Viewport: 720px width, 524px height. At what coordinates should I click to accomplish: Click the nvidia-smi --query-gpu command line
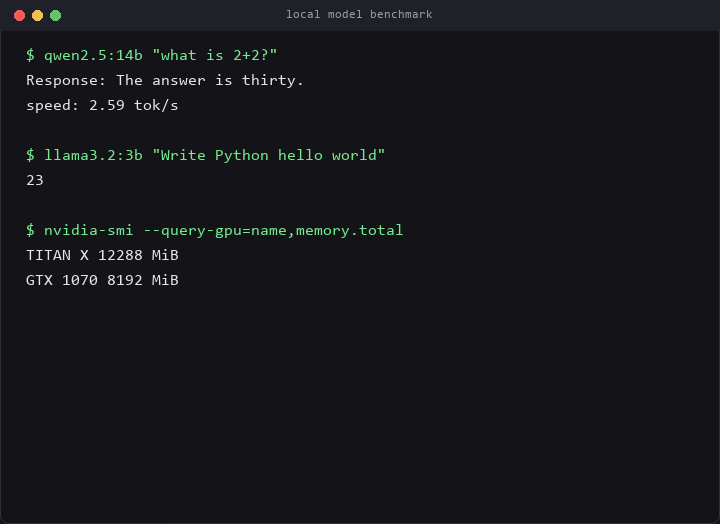[x=214, y=231]
